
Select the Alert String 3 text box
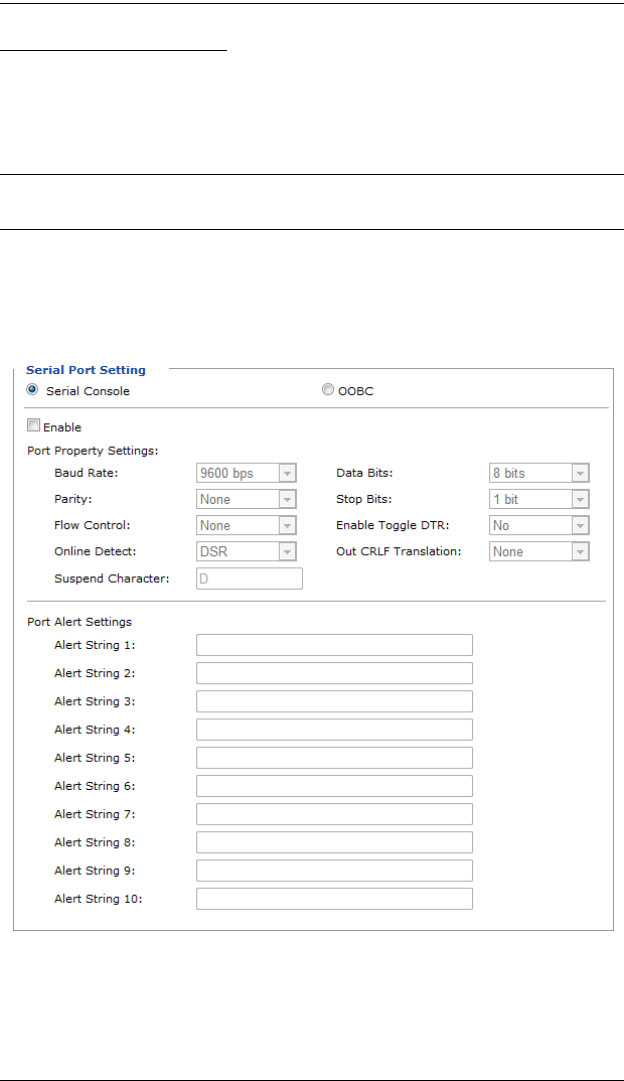334,701
